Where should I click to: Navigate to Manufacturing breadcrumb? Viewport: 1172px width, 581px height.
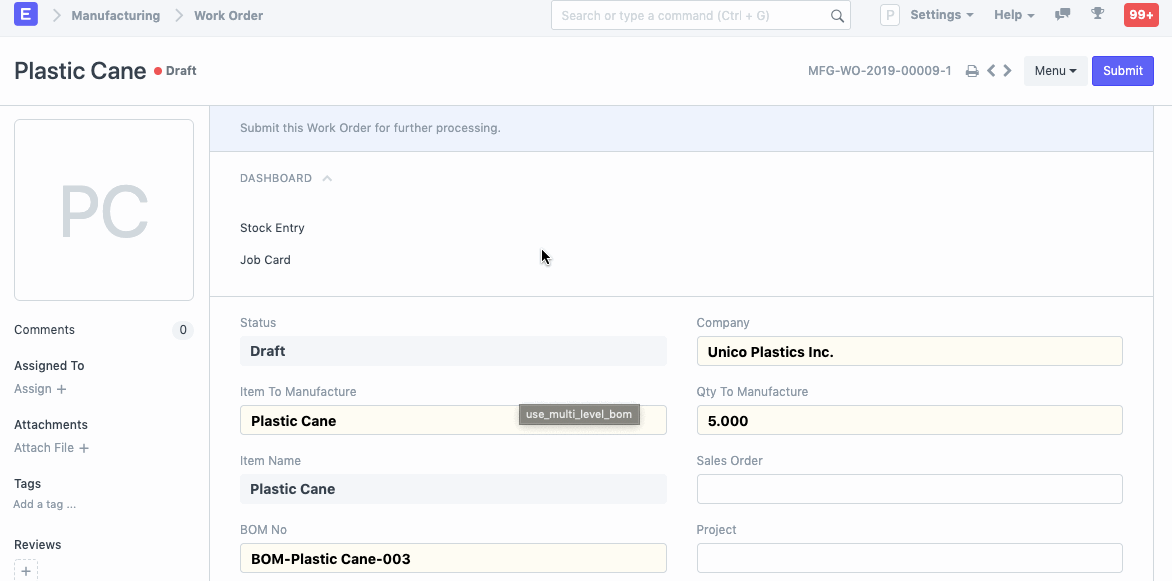coord(115,16)
